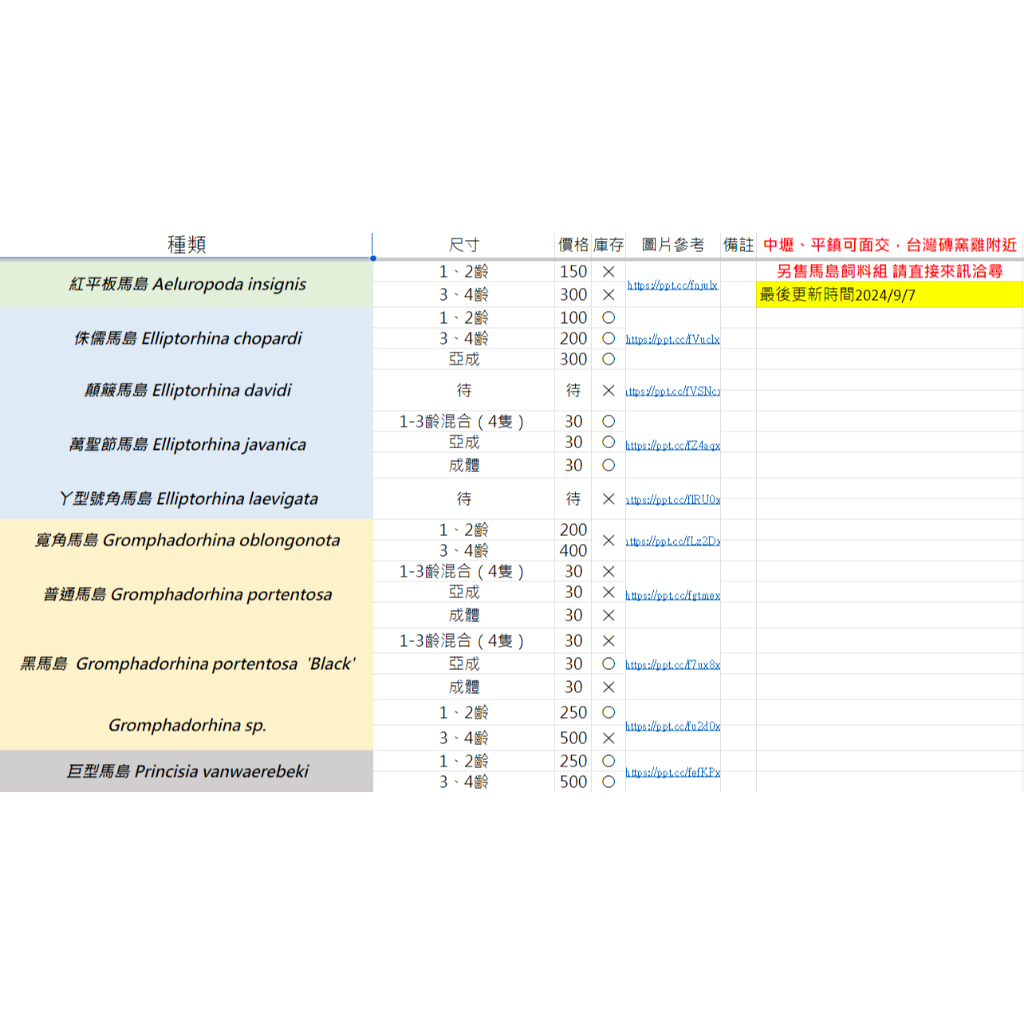
Task: Select the 種類 column header cell
Action: click(186, 245)
